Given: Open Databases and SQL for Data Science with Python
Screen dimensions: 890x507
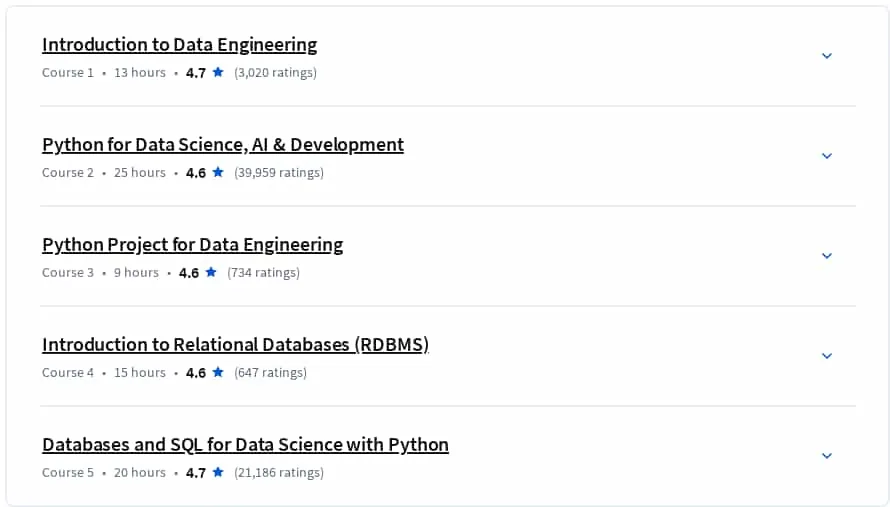Looking at the screenshot, I should [245, 445].
